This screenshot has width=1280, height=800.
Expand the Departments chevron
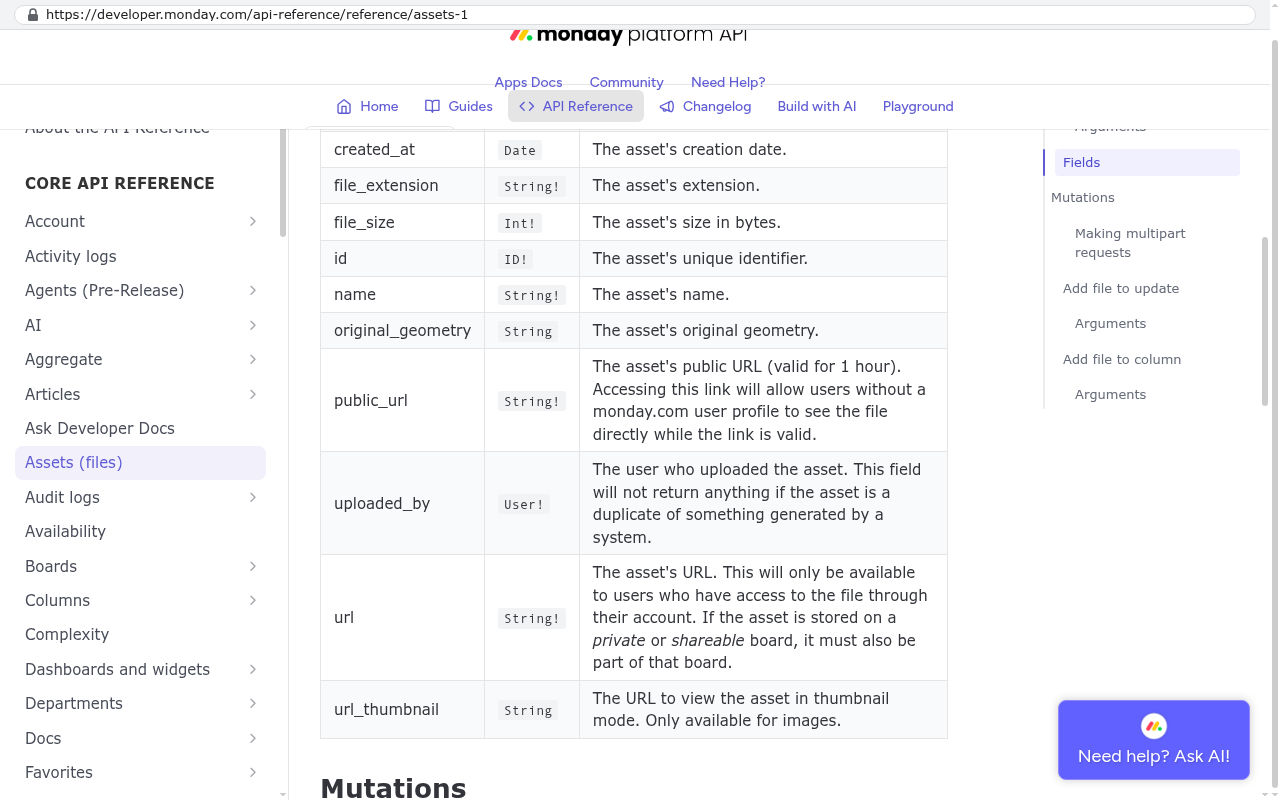tap(253, 703)
